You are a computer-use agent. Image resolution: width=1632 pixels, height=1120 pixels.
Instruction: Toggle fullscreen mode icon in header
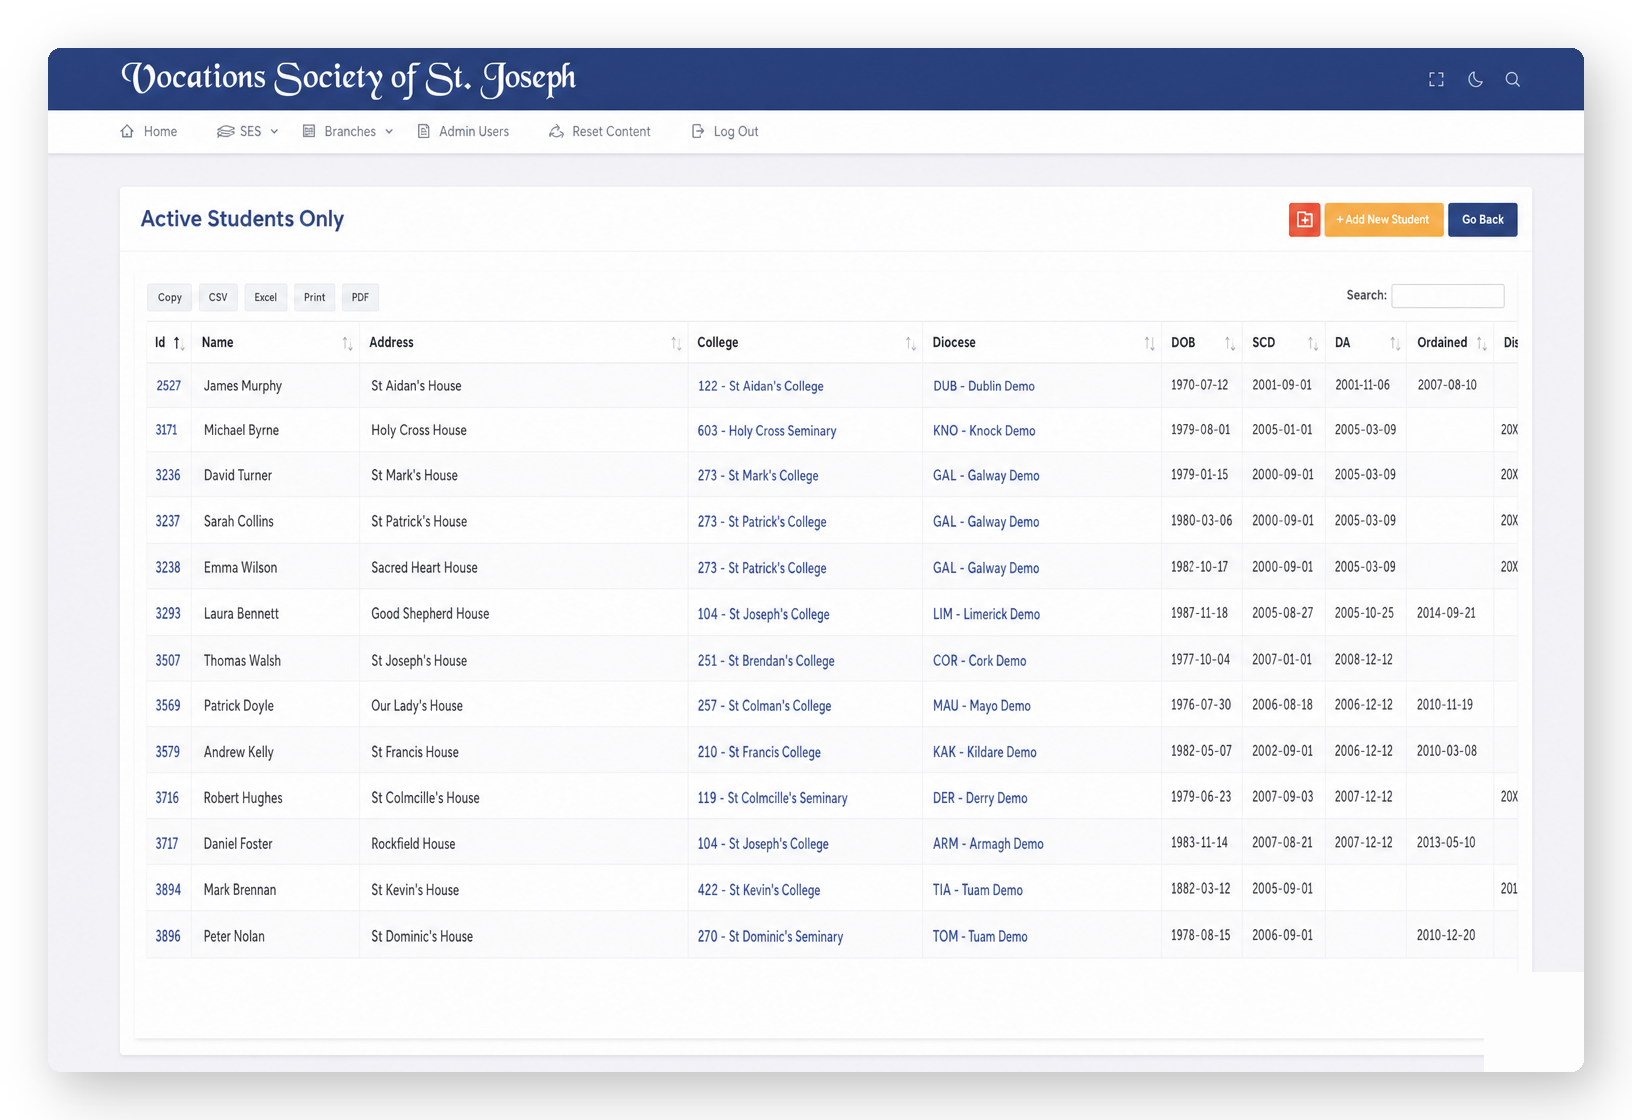point(1436,79)
